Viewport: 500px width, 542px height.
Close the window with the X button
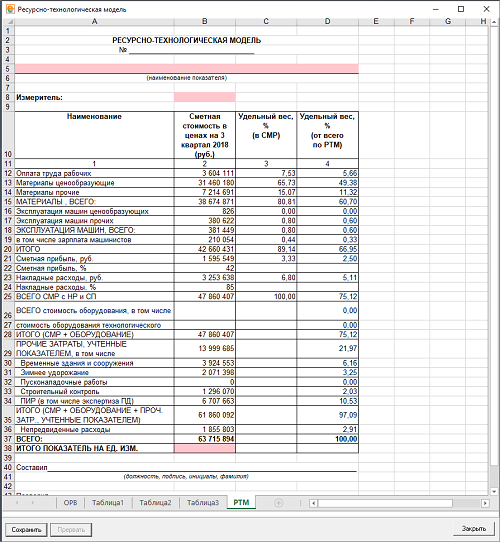tap(486, 9)
